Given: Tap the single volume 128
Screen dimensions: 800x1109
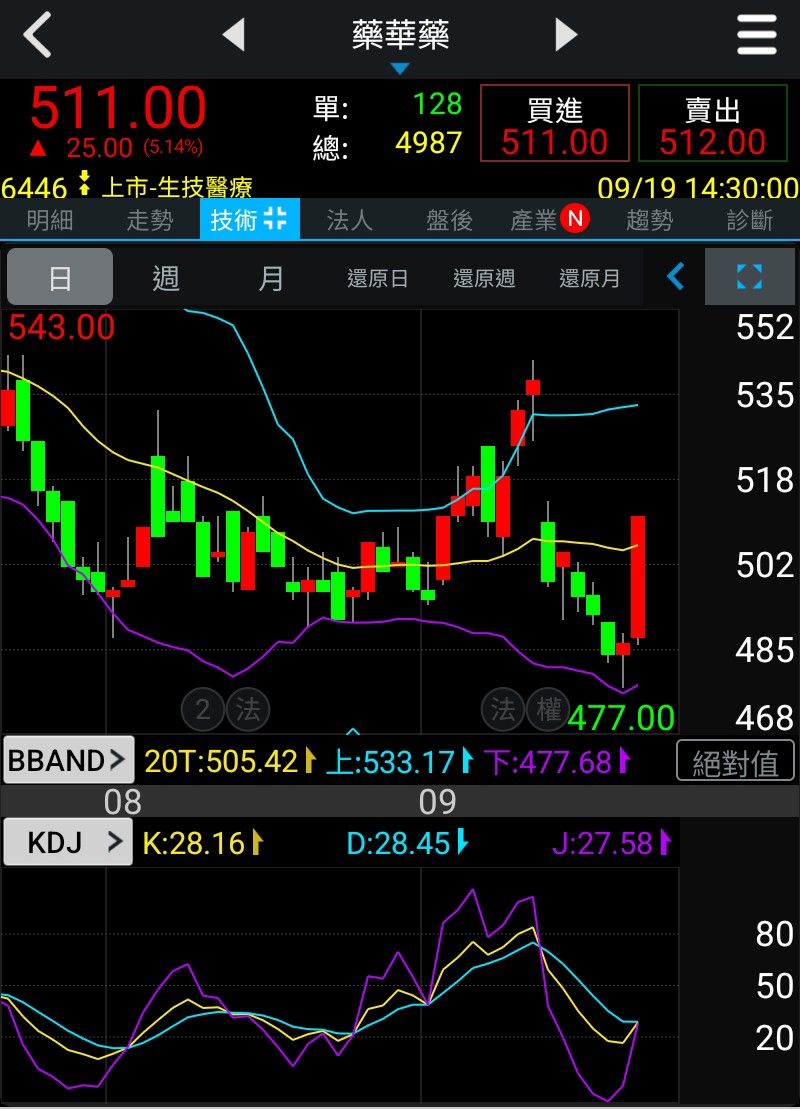Looking at the screenshot, I should pos(437,104).
